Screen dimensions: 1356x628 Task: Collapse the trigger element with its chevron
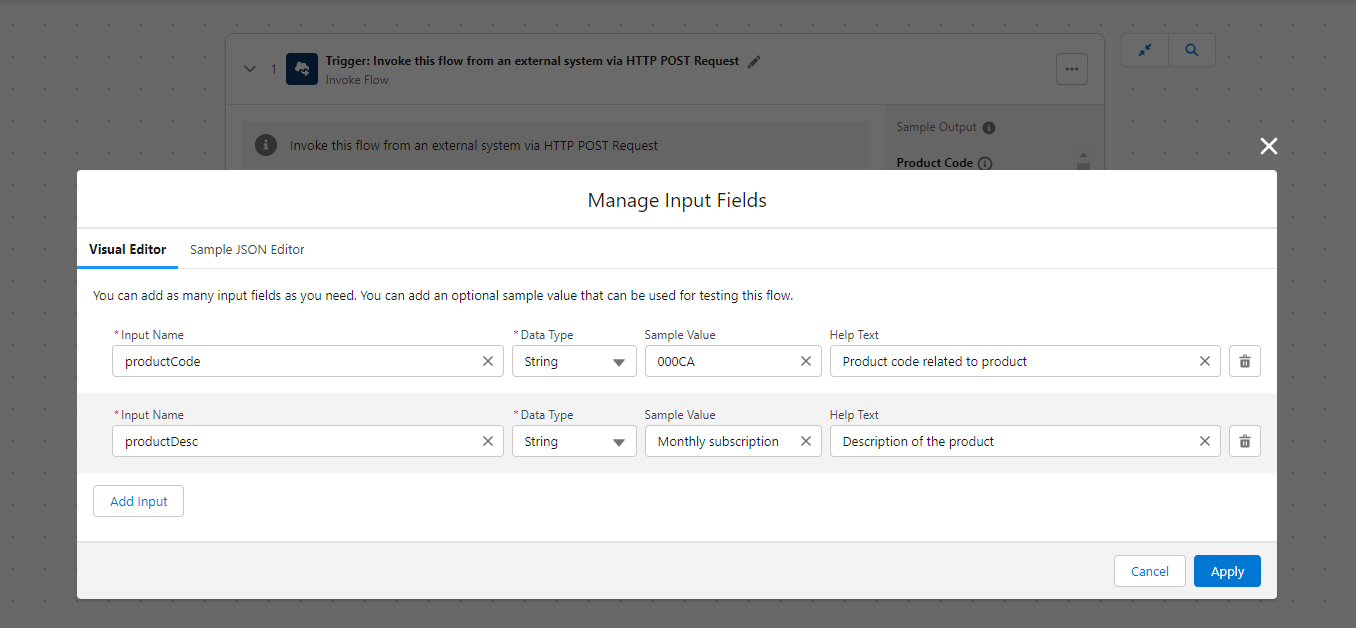click(250, 68)
